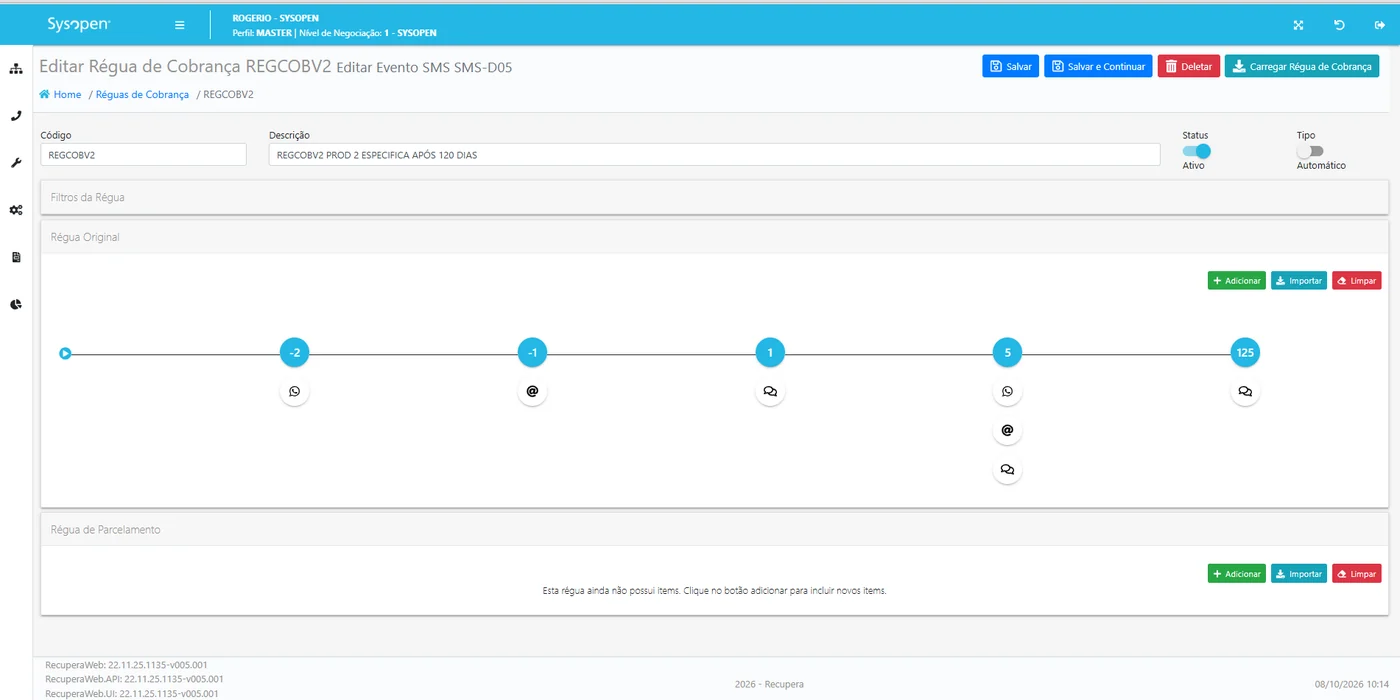Open the Réguas de Cobrança breadcrumb

[142, 95]
